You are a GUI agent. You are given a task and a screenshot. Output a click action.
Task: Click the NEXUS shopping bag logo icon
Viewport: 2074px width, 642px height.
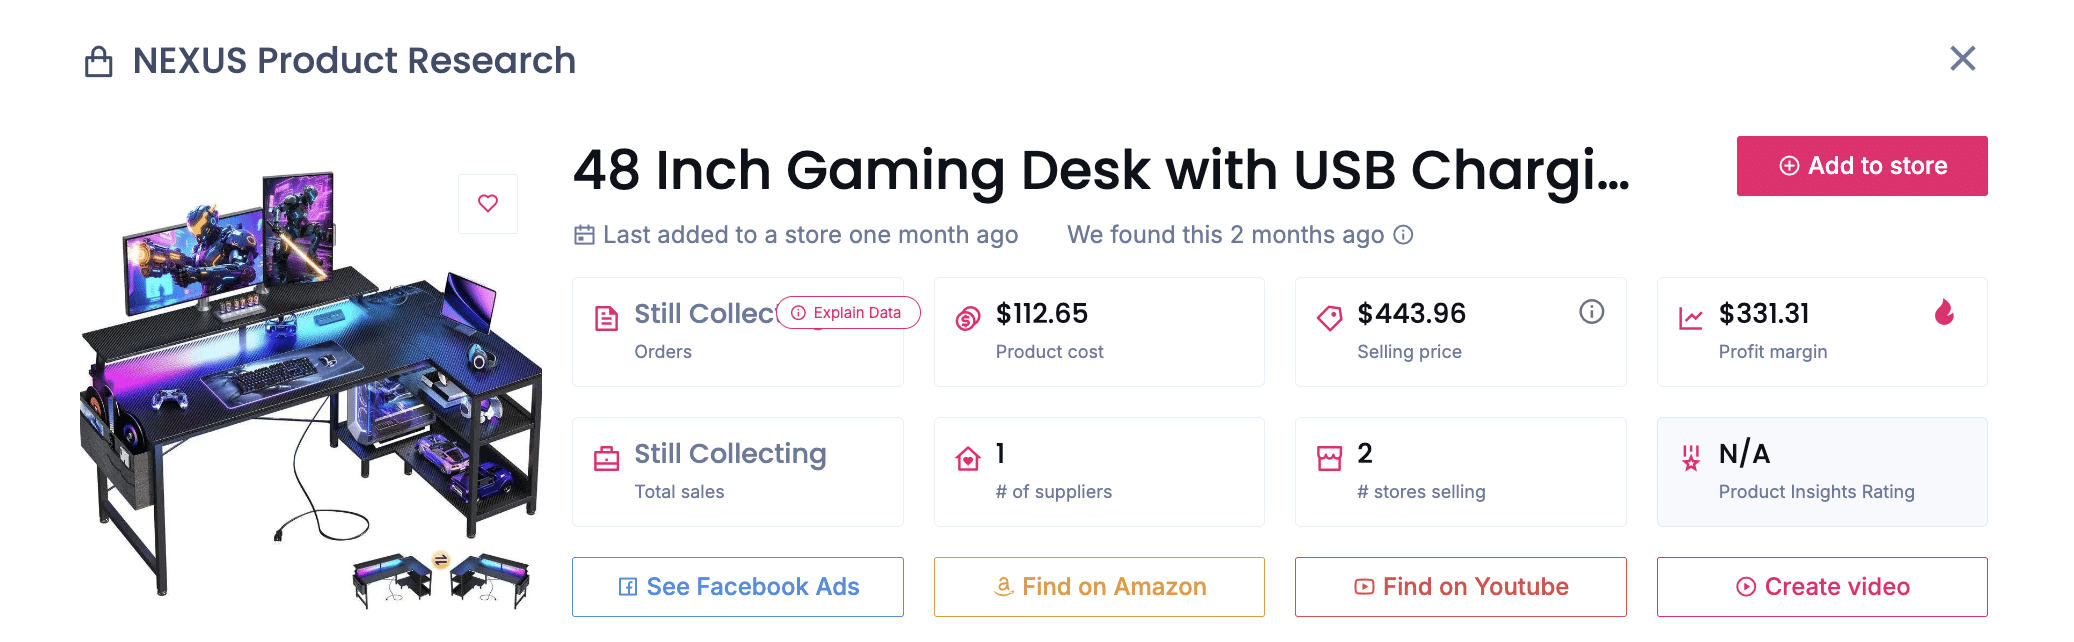click(98, 60)
